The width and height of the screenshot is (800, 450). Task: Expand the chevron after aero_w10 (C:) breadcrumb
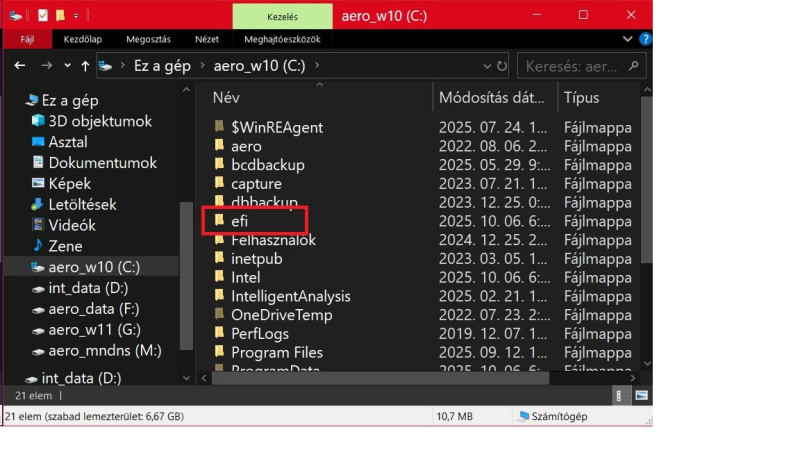point(317,65)
